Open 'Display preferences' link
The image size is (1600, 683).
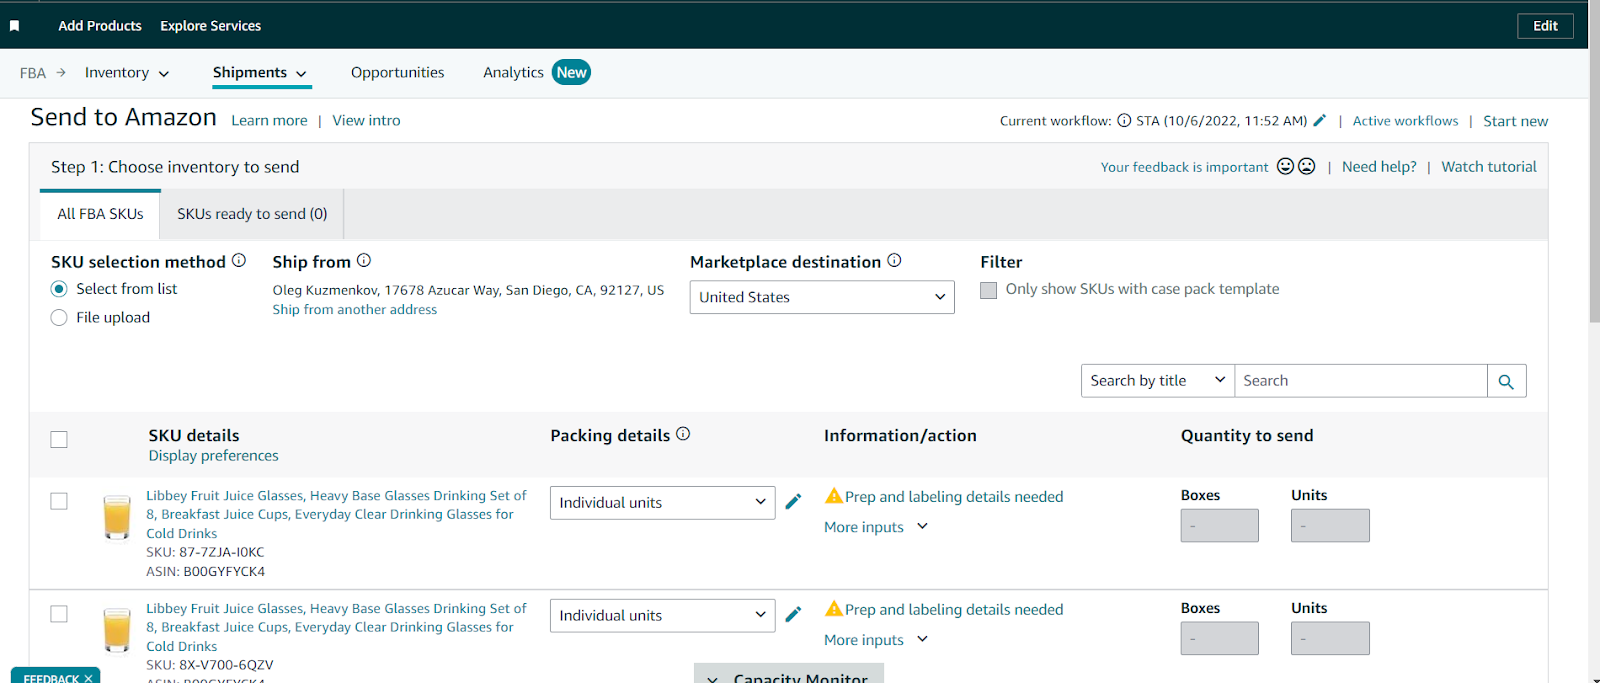tap(214, 456)
